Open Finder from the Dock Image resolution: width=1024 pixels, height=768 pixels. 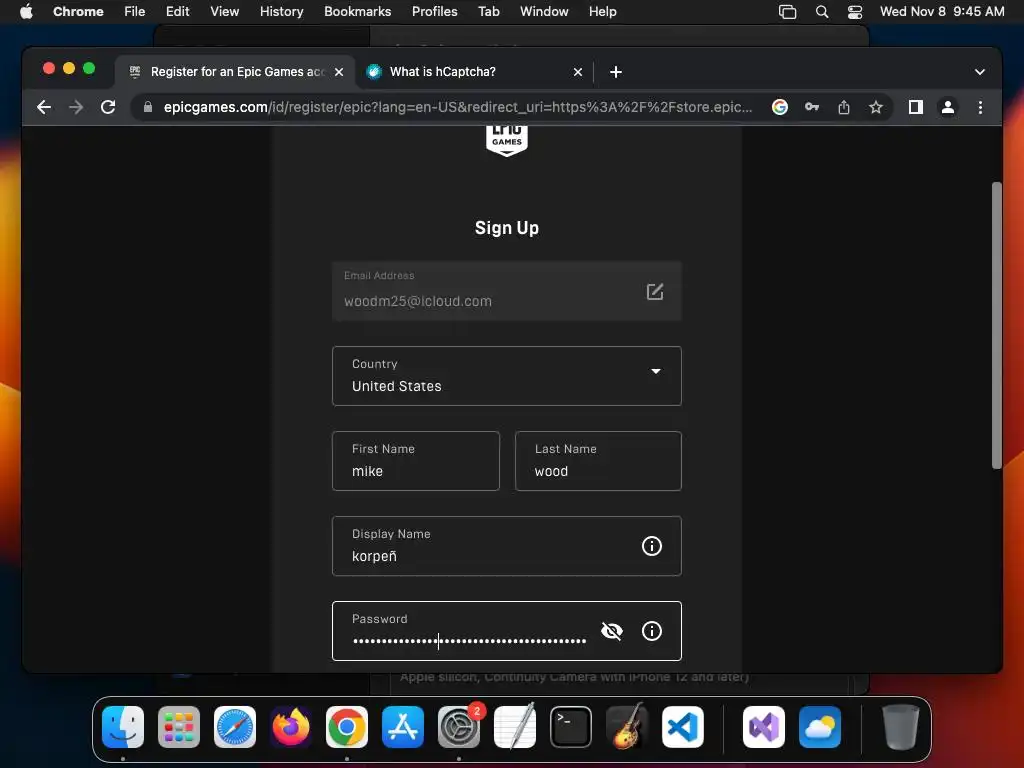(x=123, y=727)
